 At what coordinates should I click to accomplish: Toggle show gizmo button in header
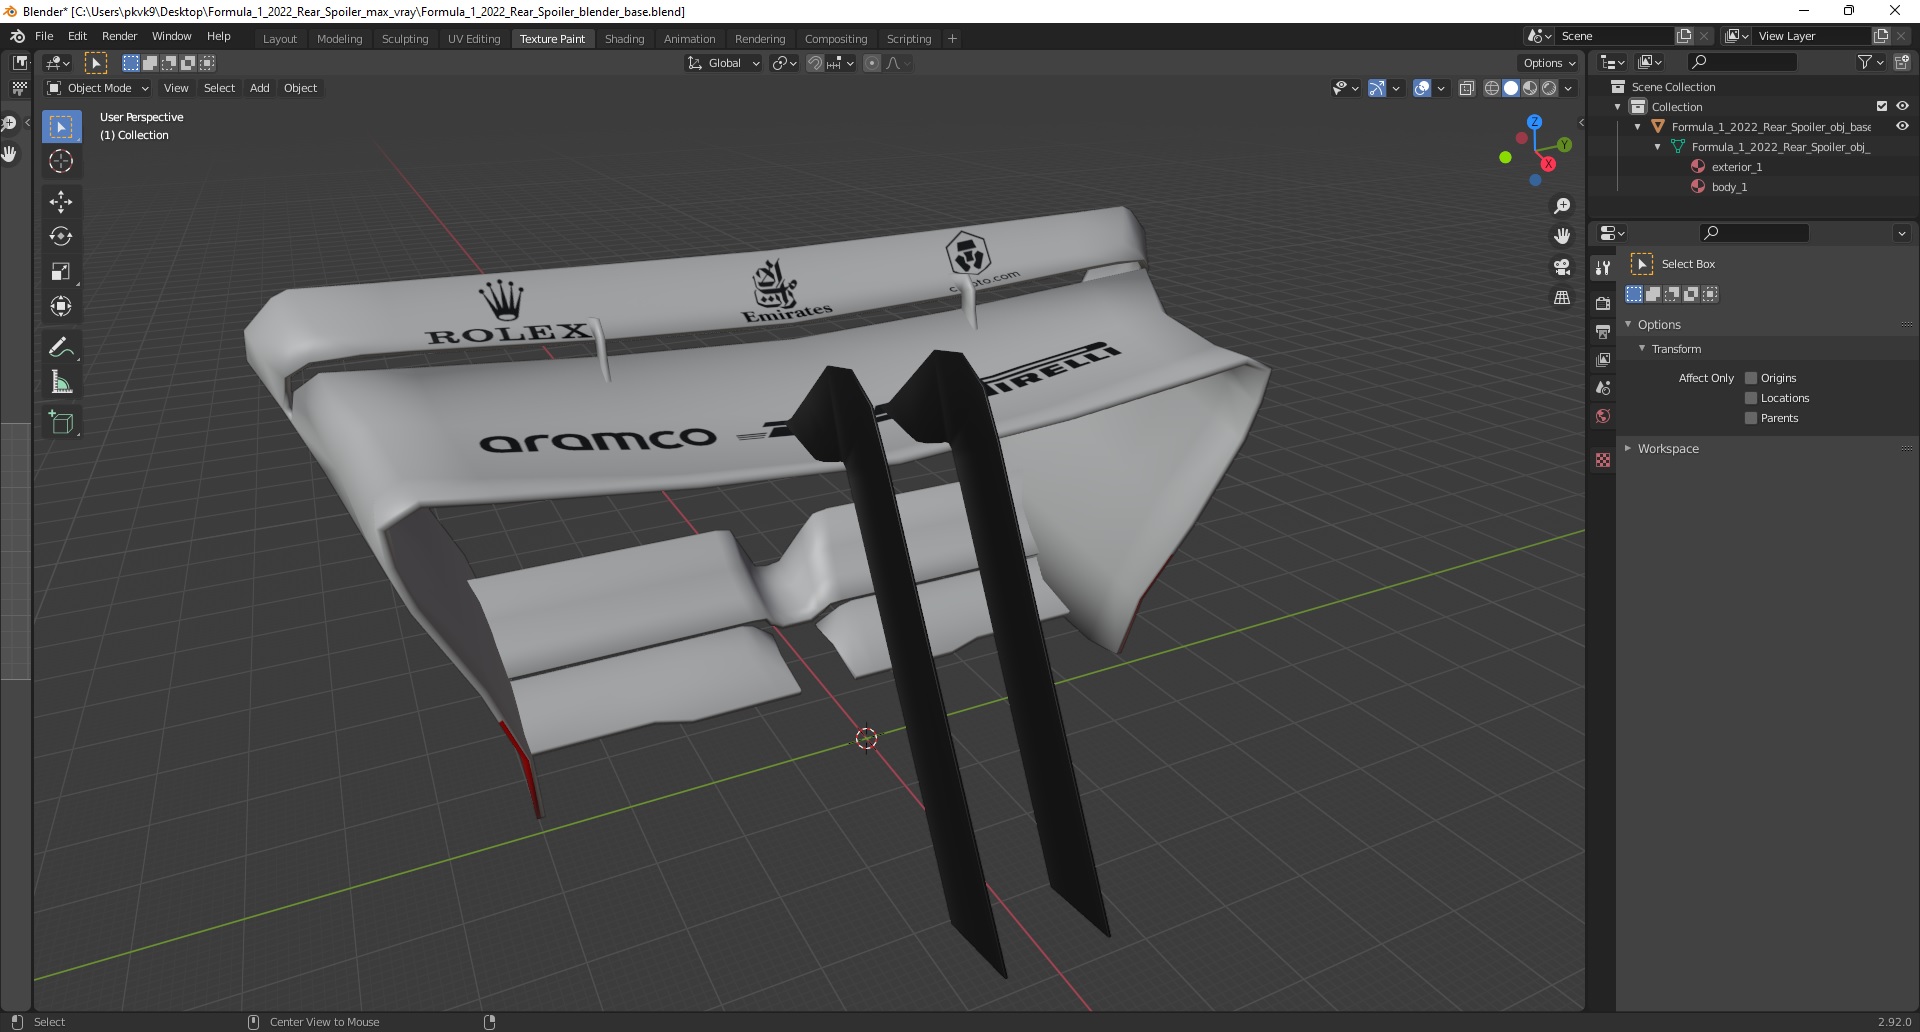pyautogui.click(x=1377, y=88)
